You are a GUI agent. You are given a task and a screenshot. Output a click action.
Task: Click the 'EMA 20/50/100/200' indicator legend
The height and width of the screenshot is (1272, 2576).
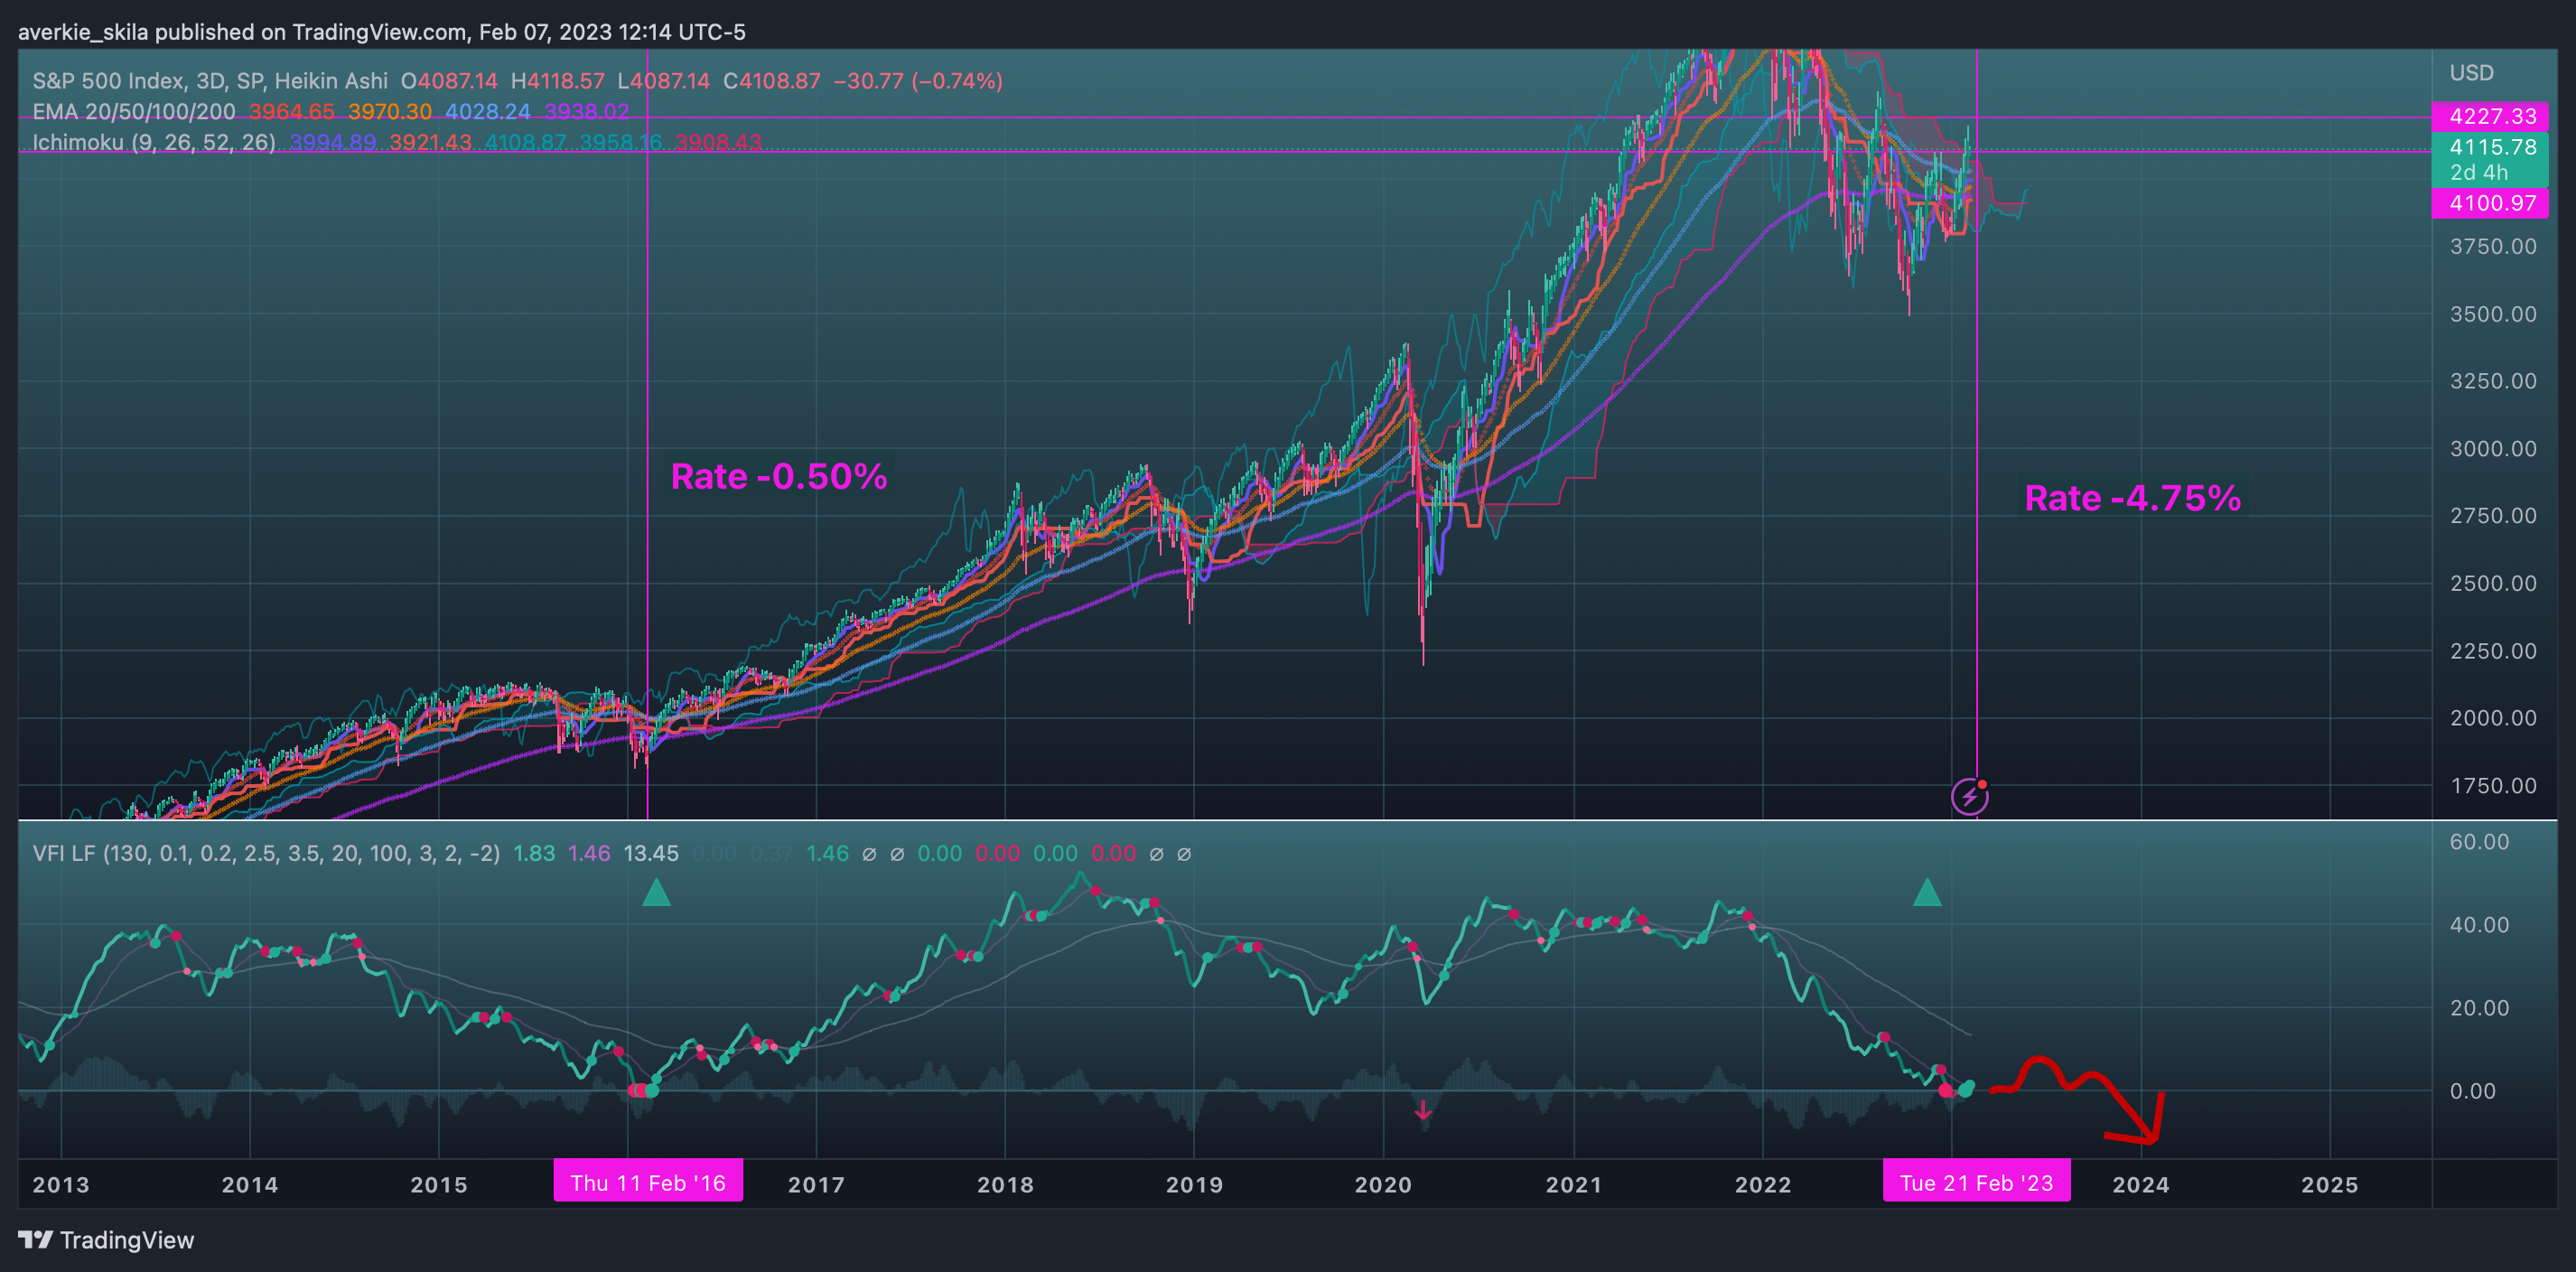(134, 112)
